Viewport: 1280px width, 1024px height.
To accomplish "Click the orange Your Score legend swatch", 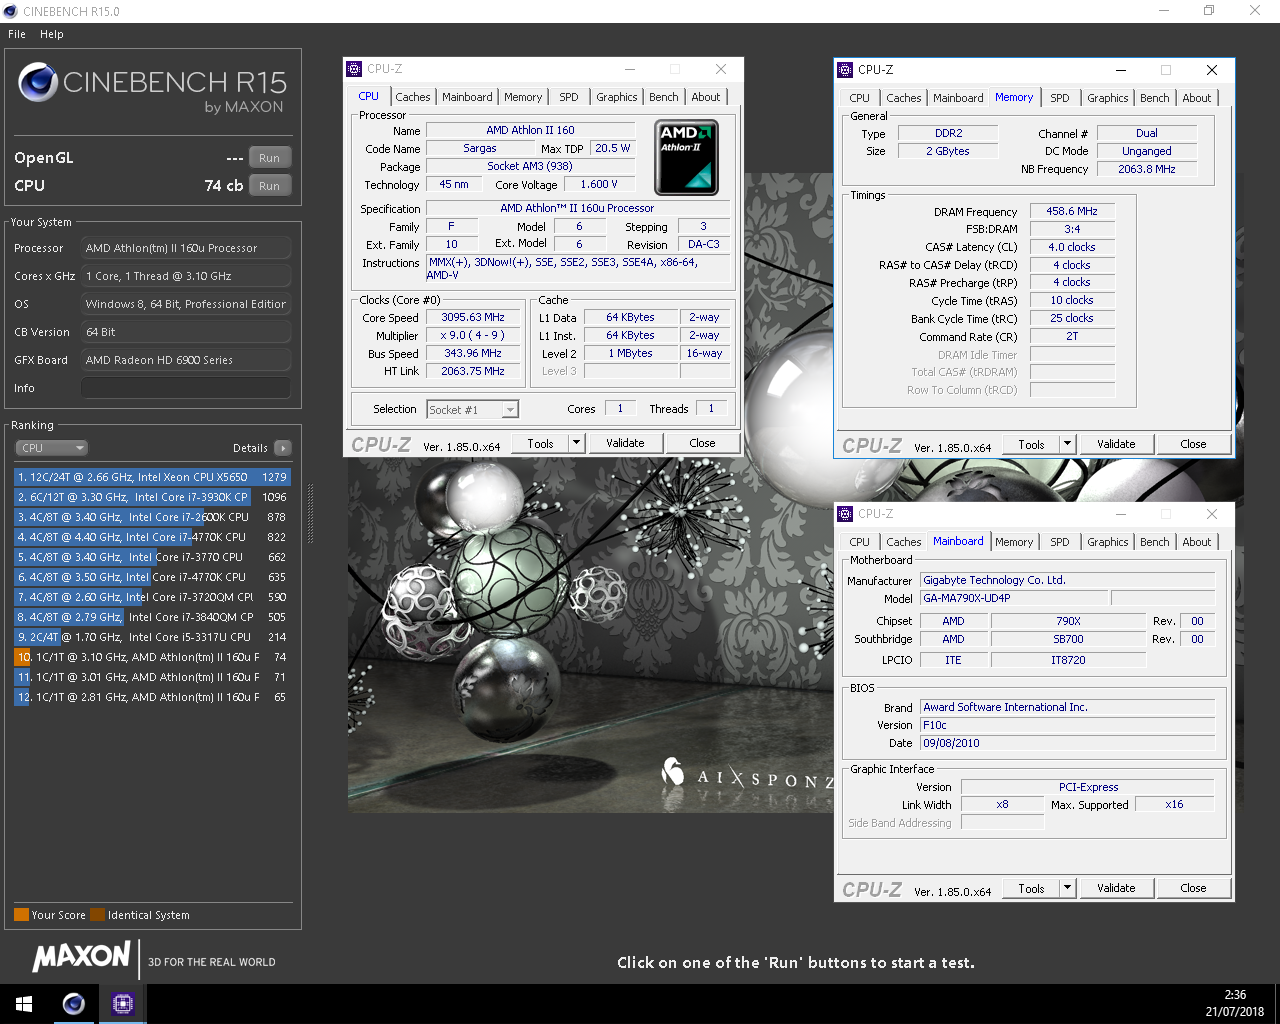I will (21, 915).
